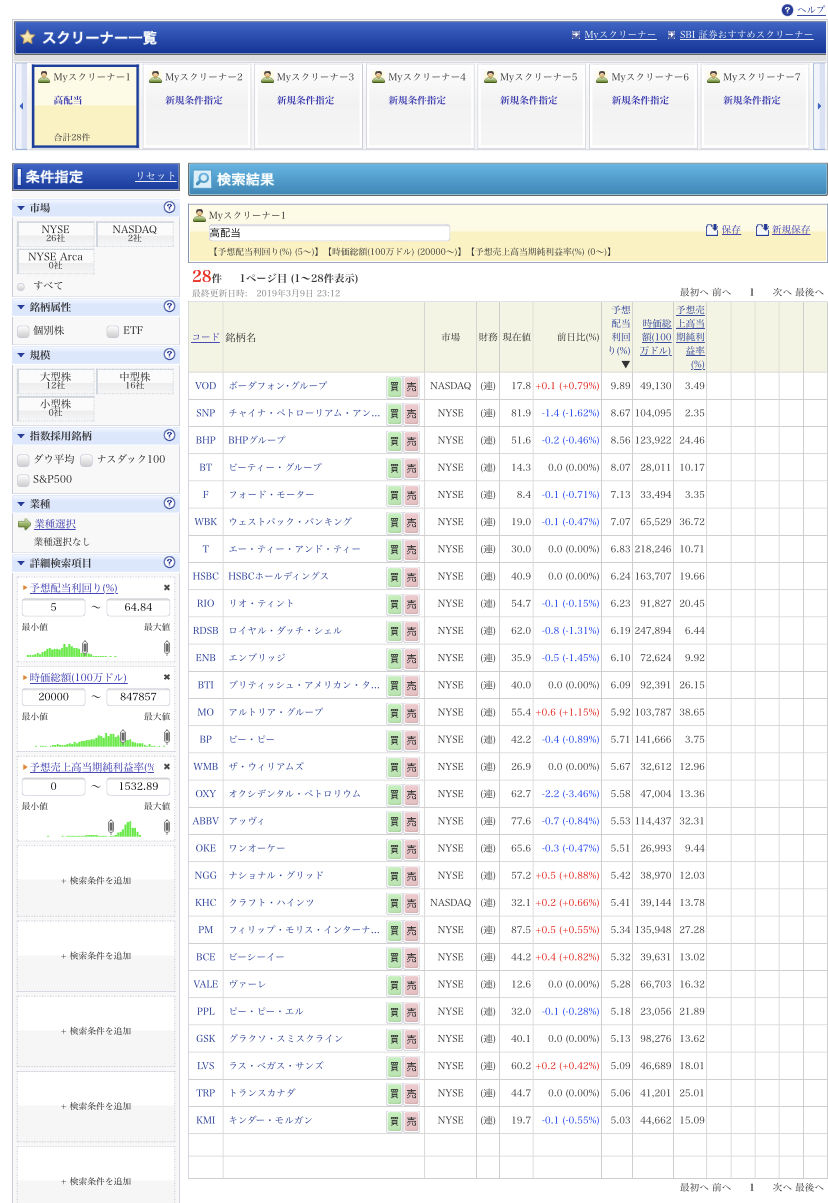
Task: Open the Myスクリーナー7 tab
Action: (x=754, y=106)
